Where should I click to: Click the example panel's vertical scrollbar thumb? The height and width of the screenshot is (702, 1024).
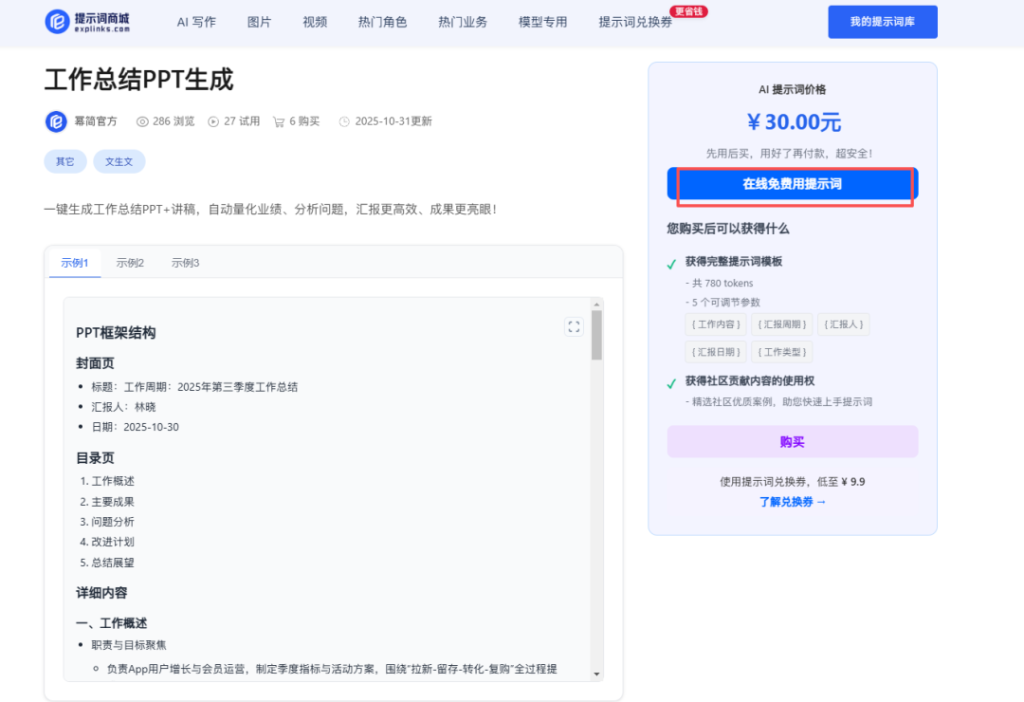(x=597, y=335)
